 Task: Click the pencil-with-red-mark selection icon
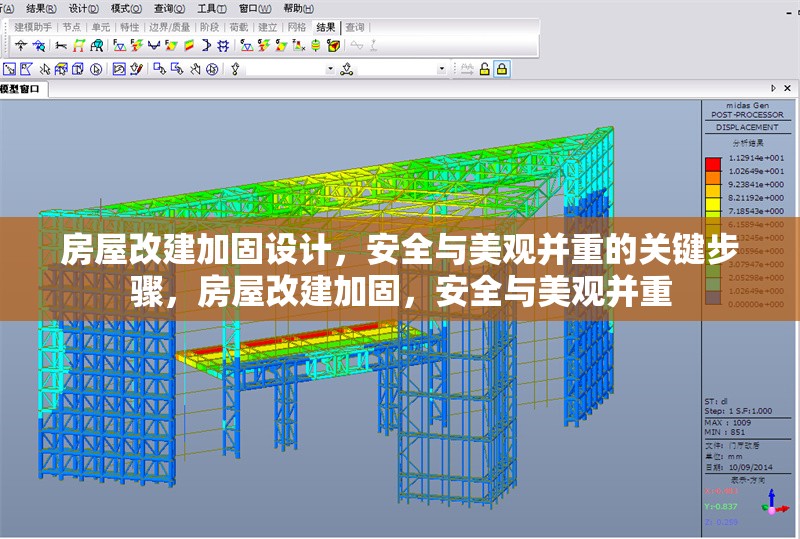(x=136, y=69)
